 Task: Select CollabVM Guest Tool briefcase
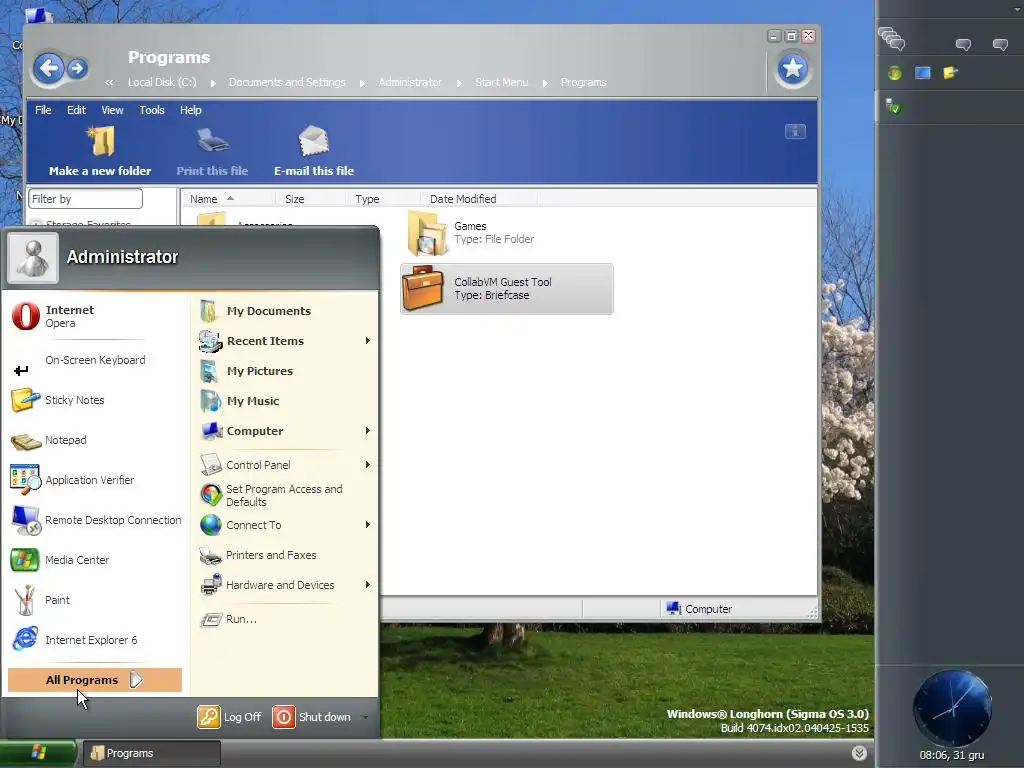click(x=507, y=289)
